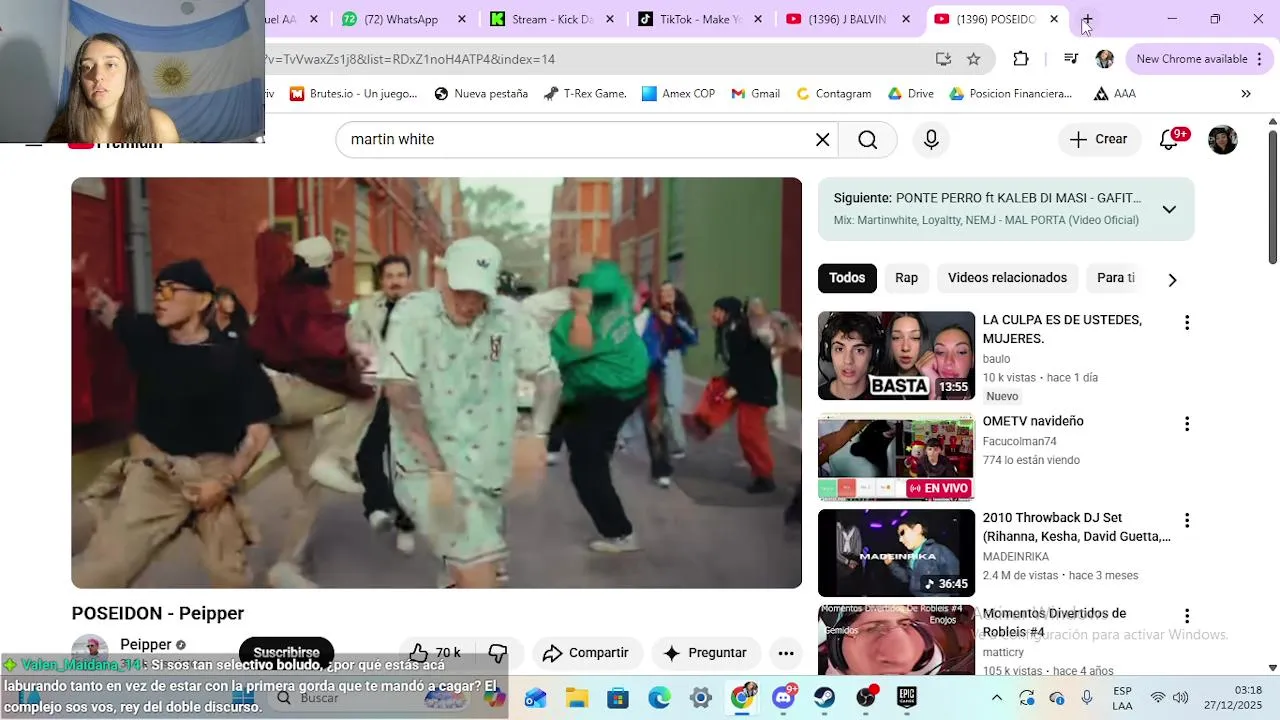Switch to the TikTok browser tab

pos(700,19)
